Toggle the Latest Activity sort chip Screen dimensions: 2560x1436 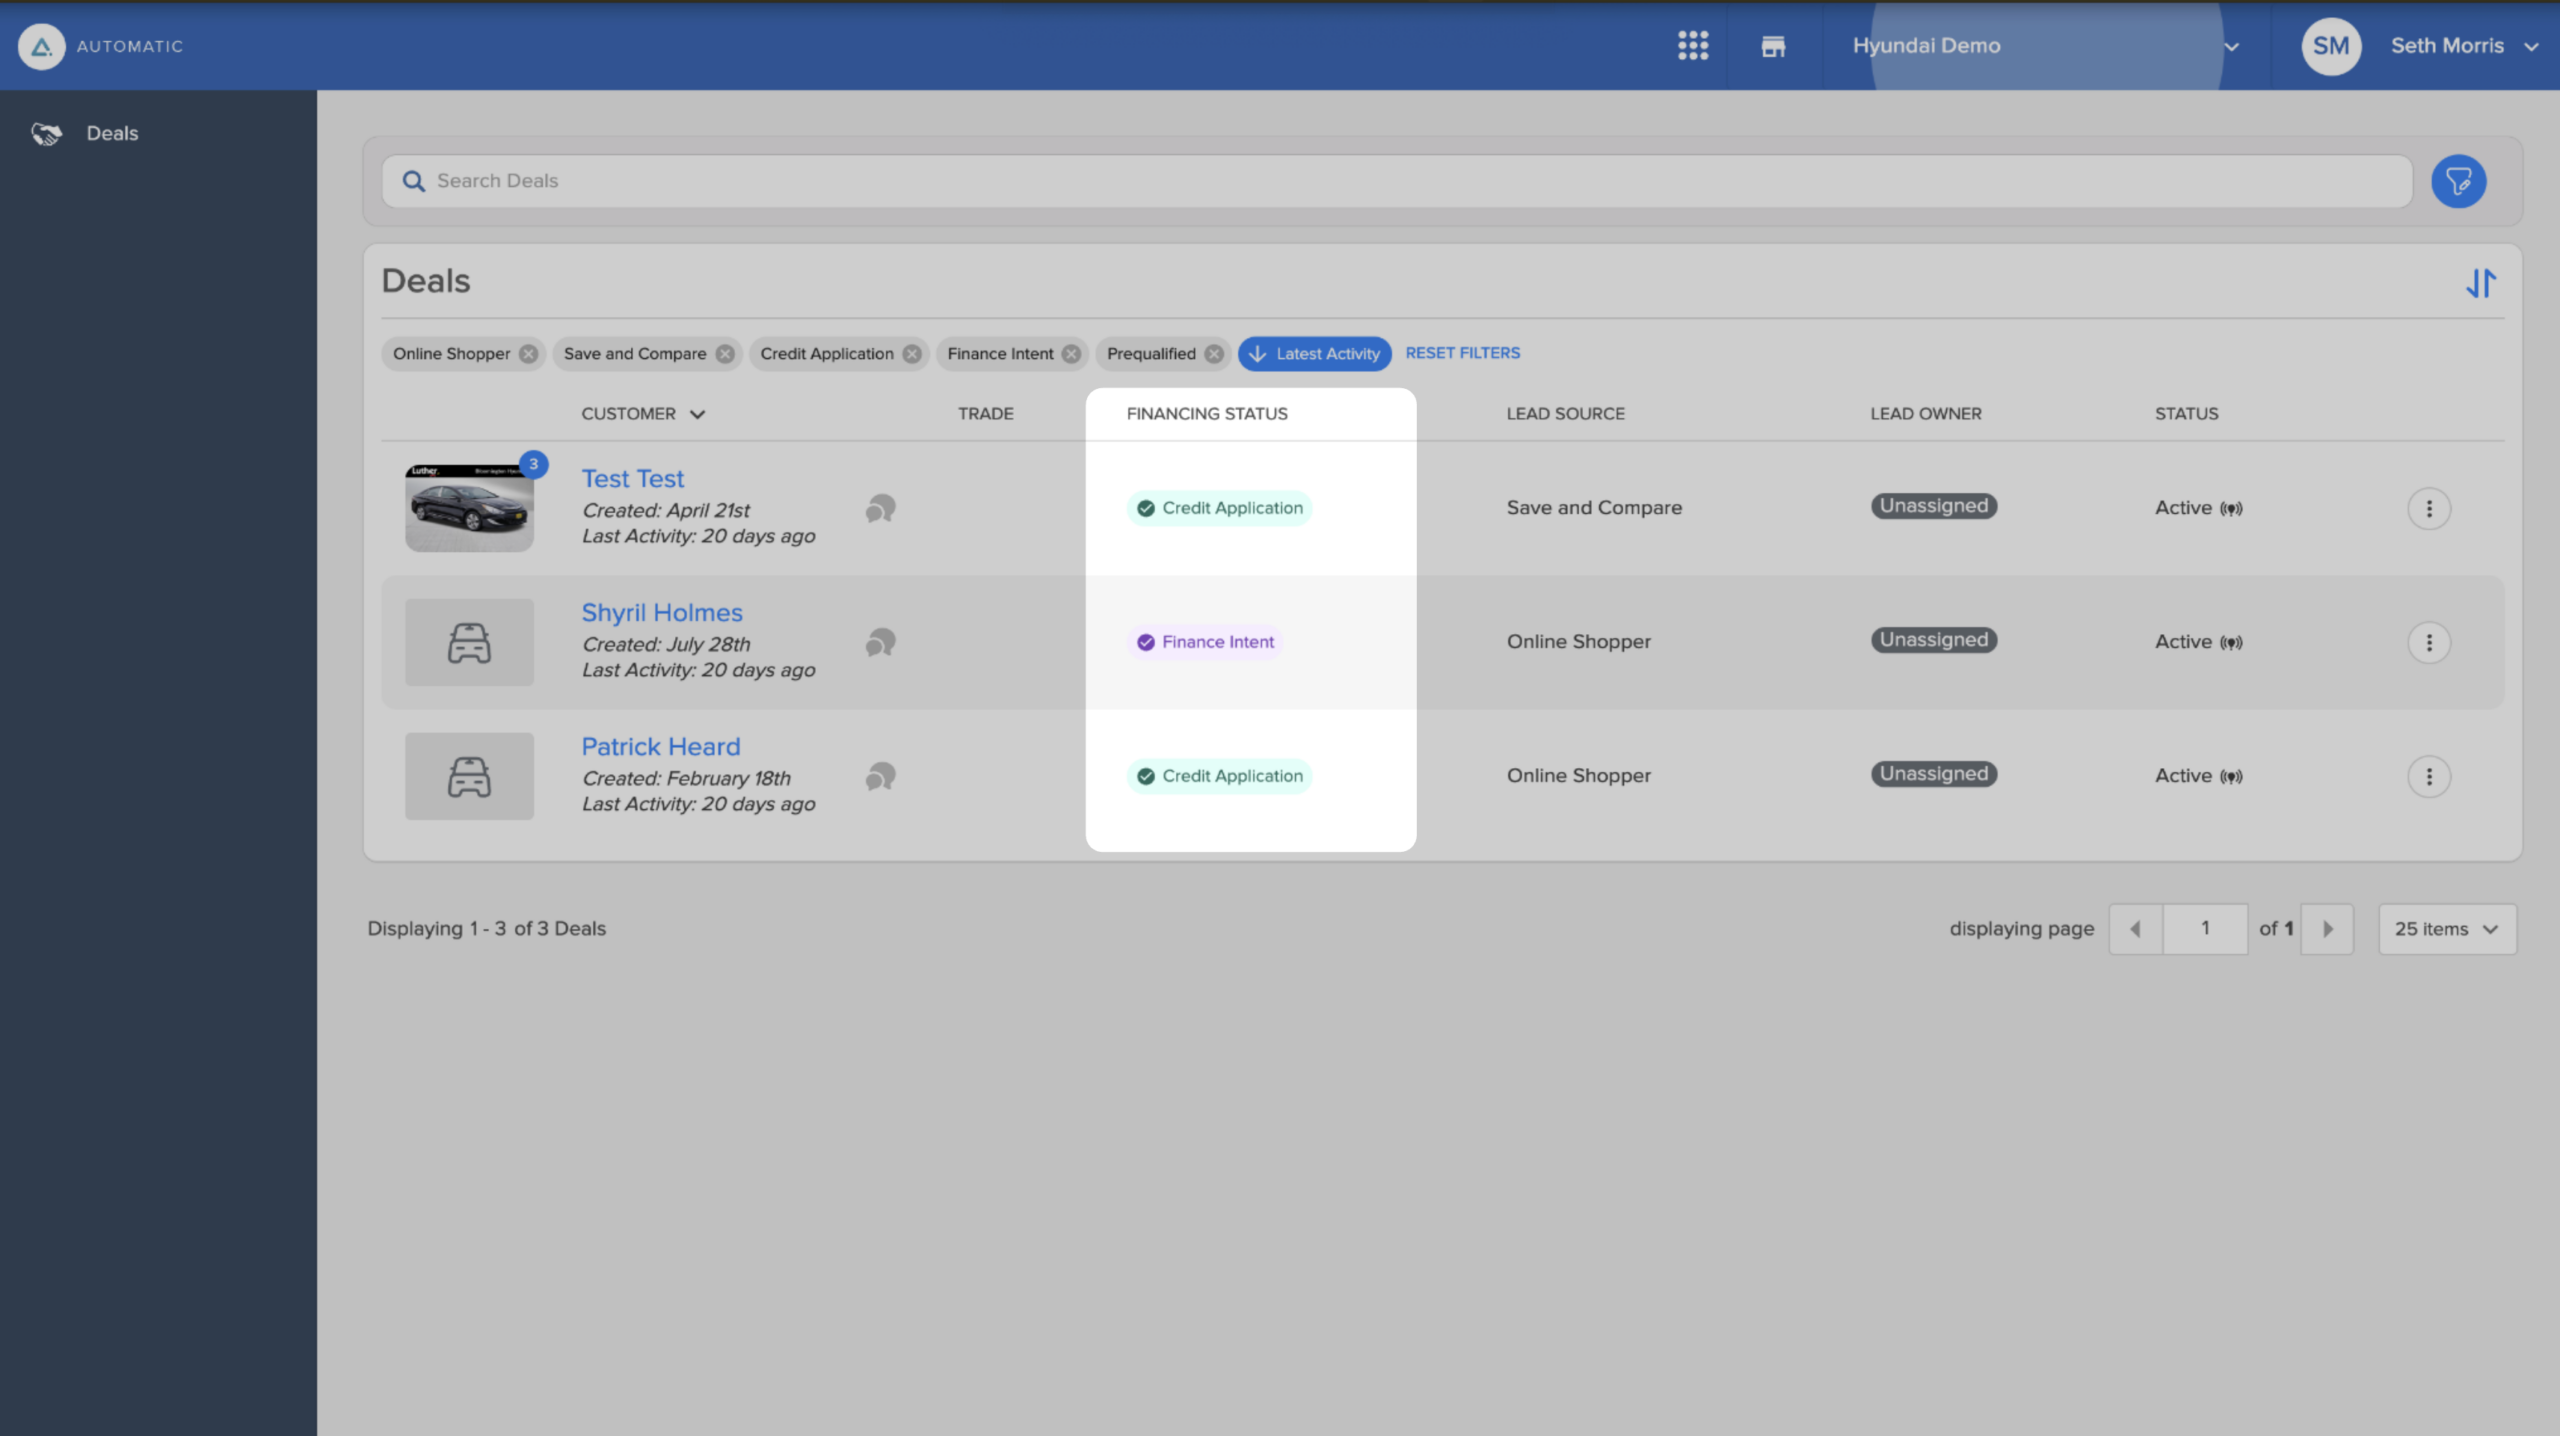pos(1314,354)
